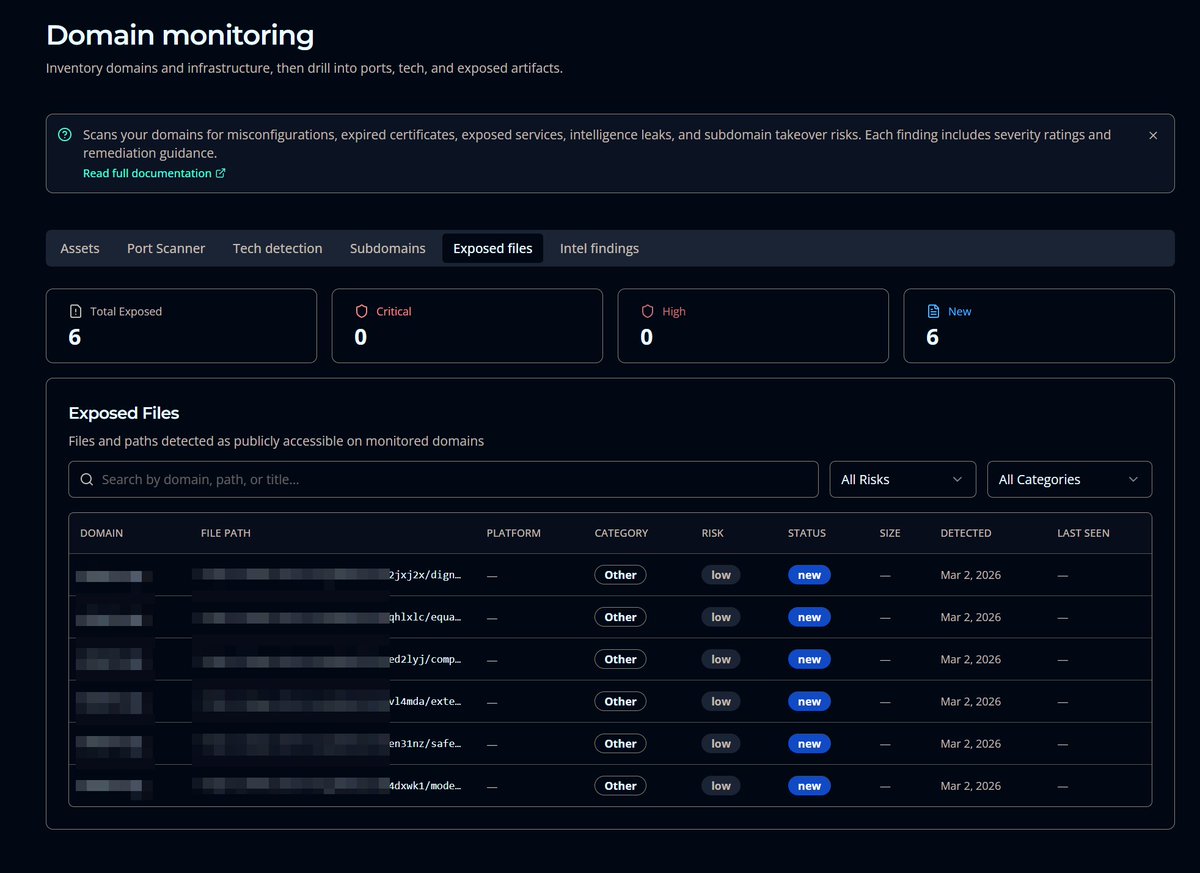Click the Critical shield icon
The width and height of the screenshot is (1200, 873).
coord(362,311)
